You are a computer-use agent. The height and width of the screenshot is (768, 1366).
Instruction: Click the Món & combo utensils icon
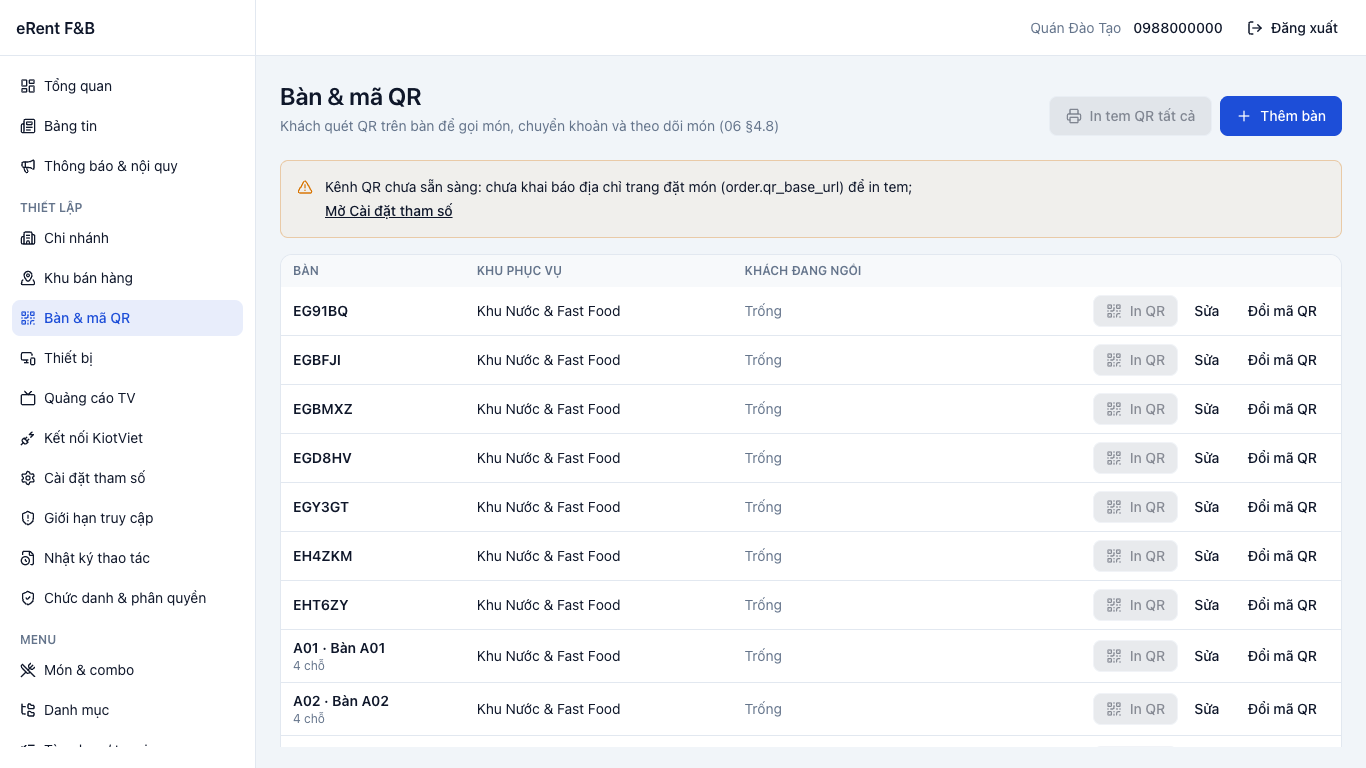(28, 670)
